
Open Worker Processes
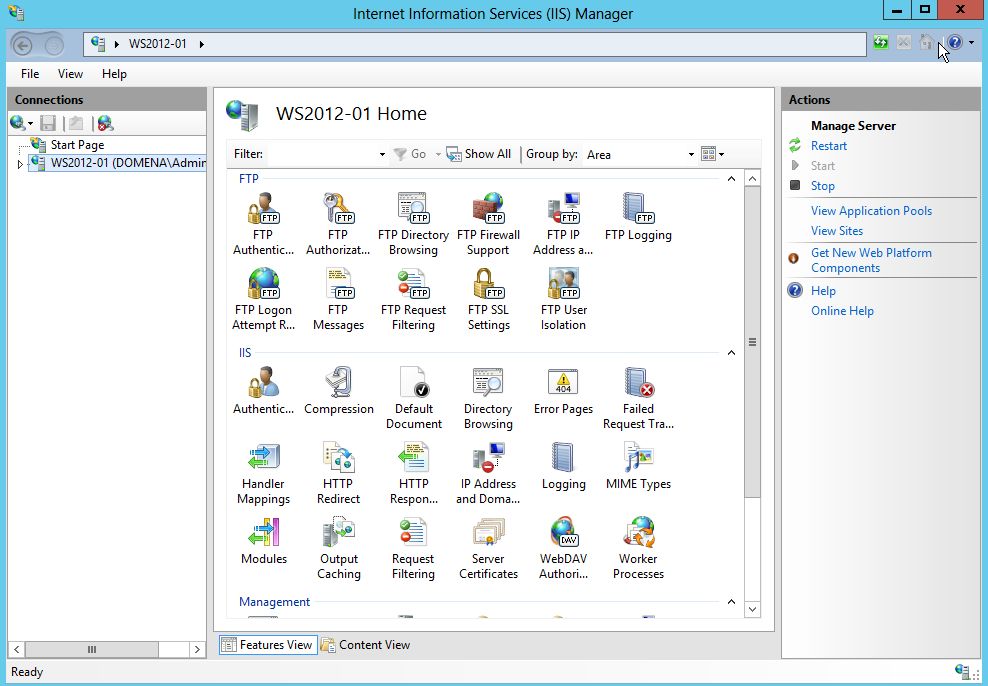point(638,548)
